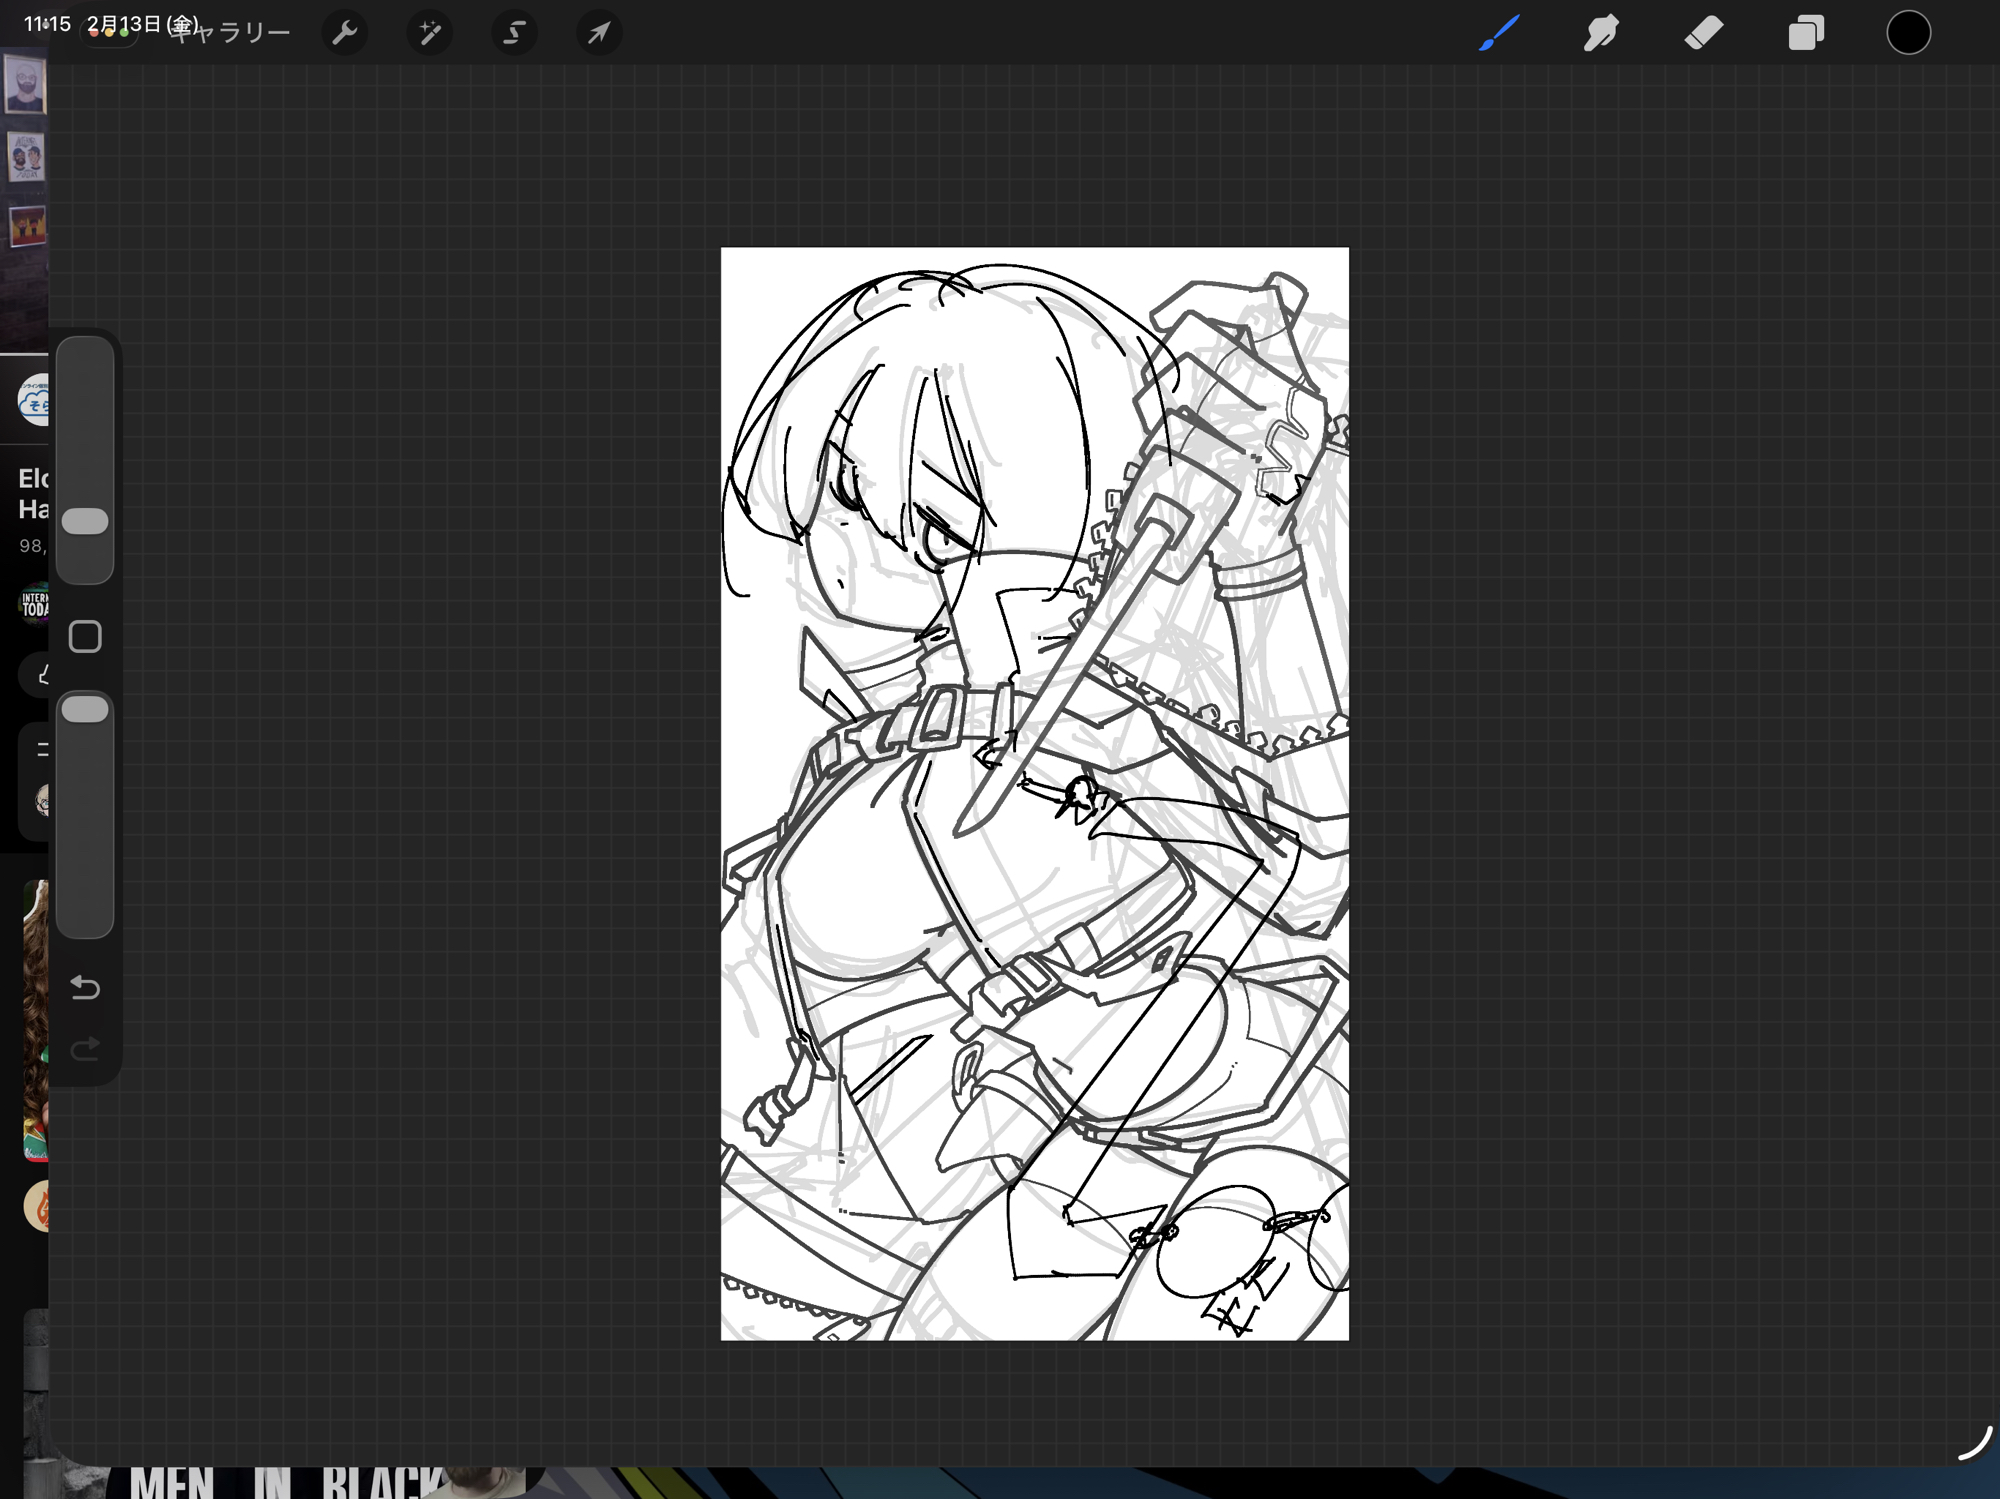Select the Eraser tool
This screenshot has width=2000, height=1499.
tap(1703, 33)
